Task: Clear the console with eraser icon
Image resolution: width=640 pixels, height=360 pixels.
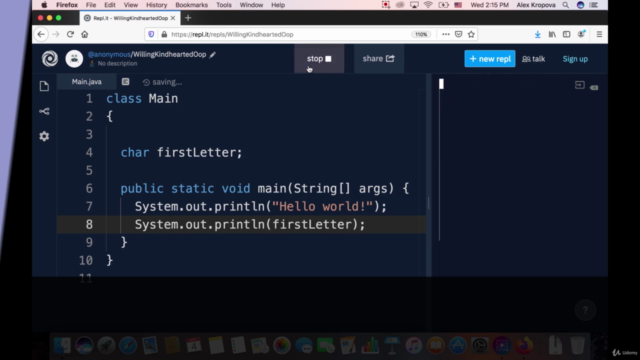Action: tap(594, 87)
